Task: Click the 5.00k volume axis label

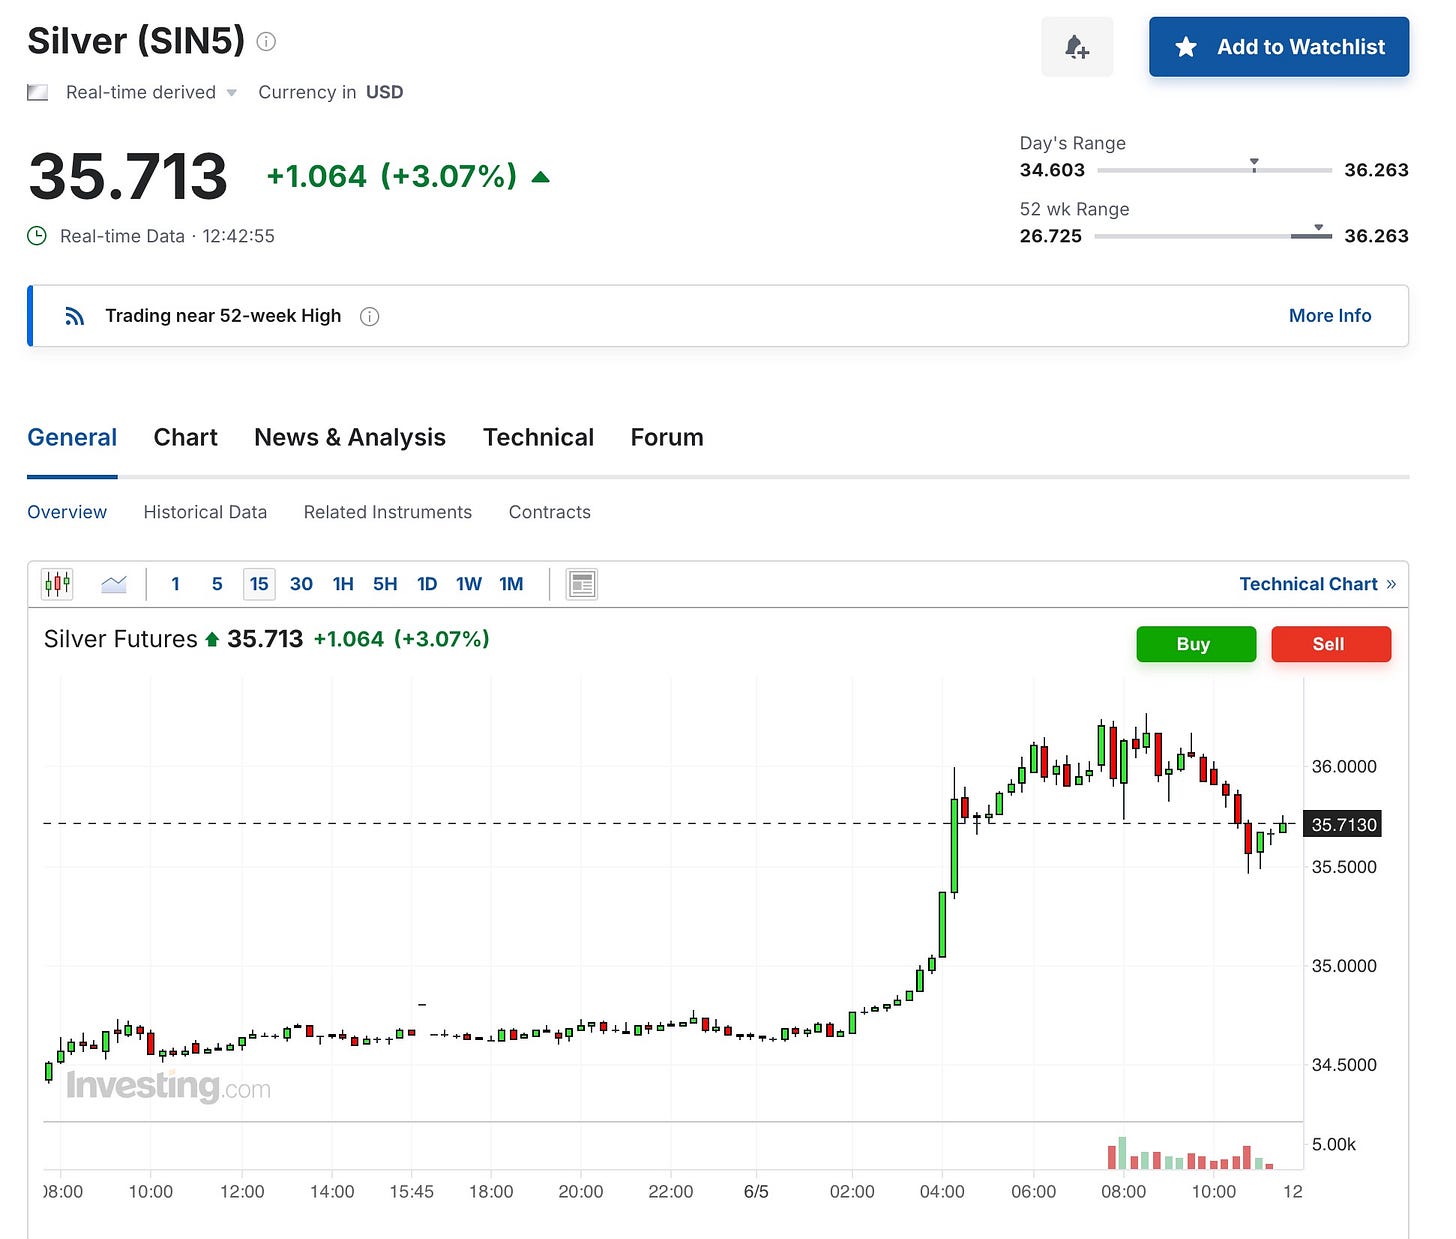Action: (x=1334, y=1144)
